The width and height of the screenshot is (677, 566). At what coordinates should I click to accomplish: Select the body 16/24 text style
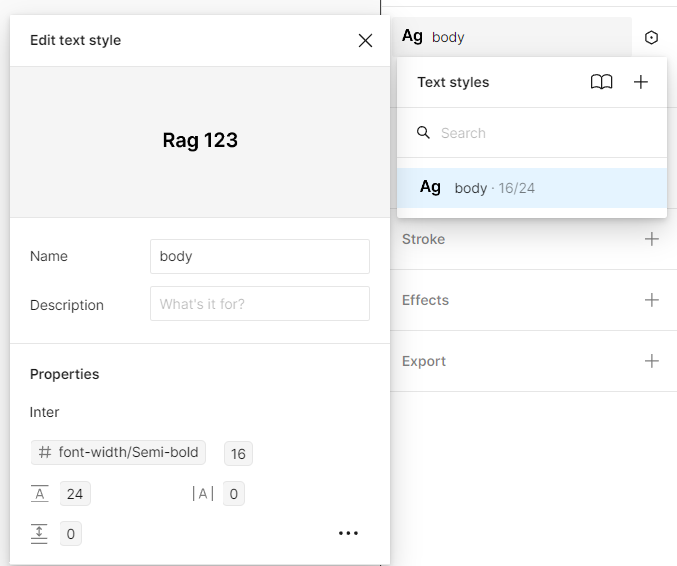click(532, 188)
